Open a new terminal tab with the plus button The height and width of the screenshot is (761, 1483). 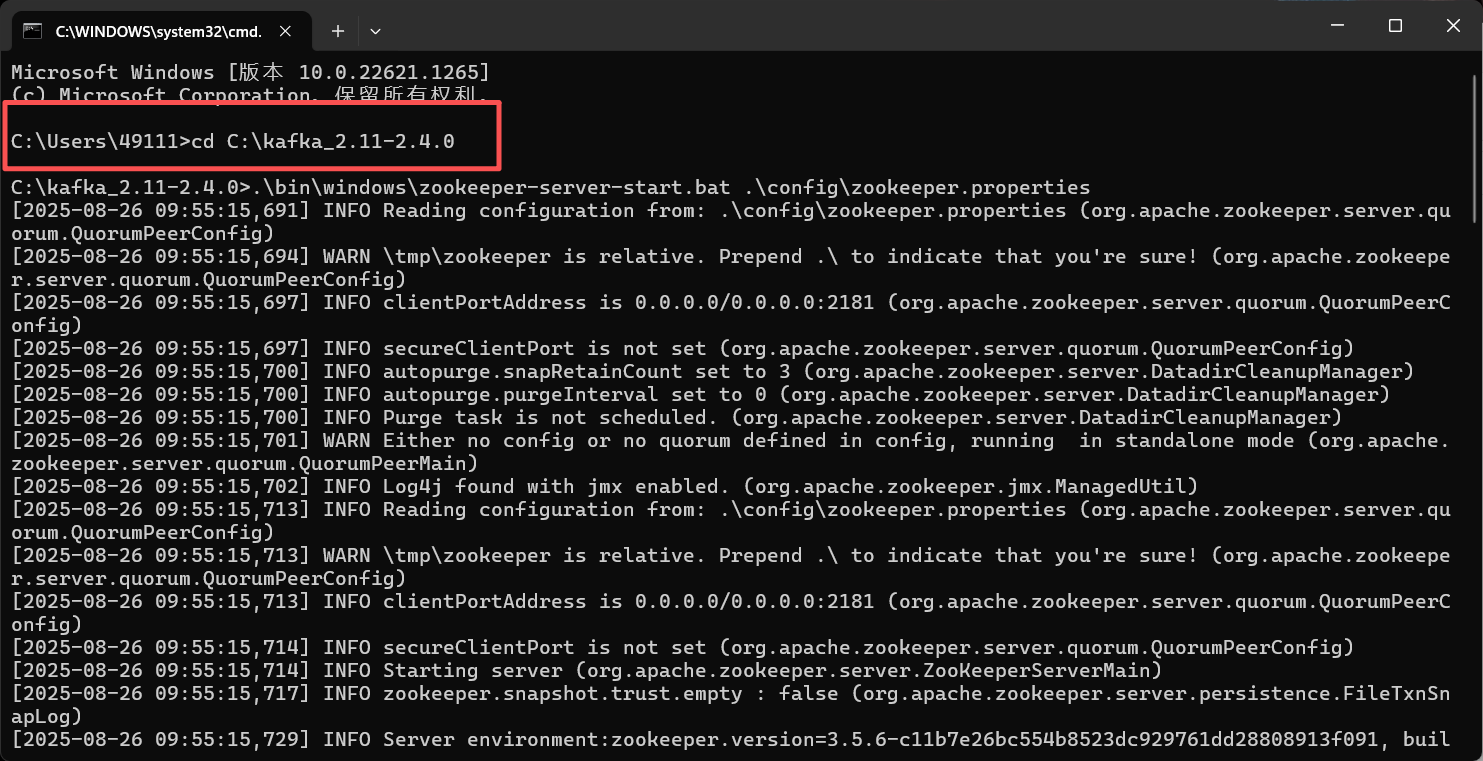tap(337, 31)
